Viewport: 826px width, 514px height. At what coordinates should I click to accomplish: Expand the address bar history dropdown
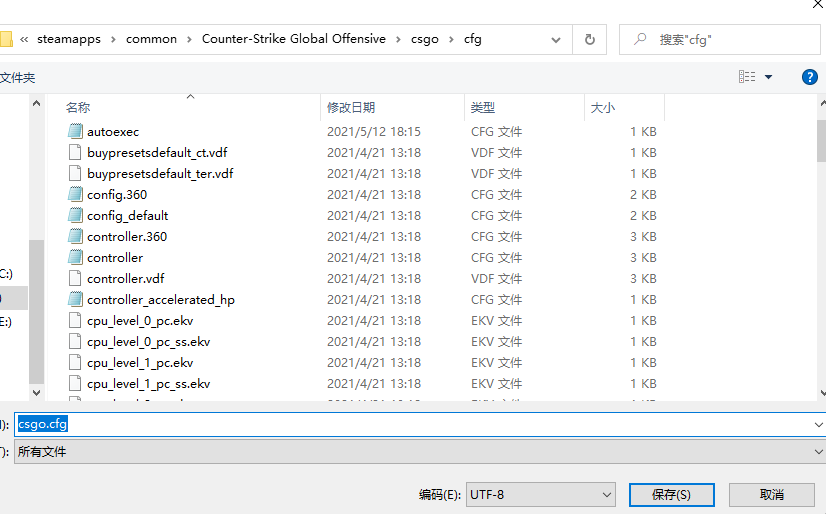(556, 40)
